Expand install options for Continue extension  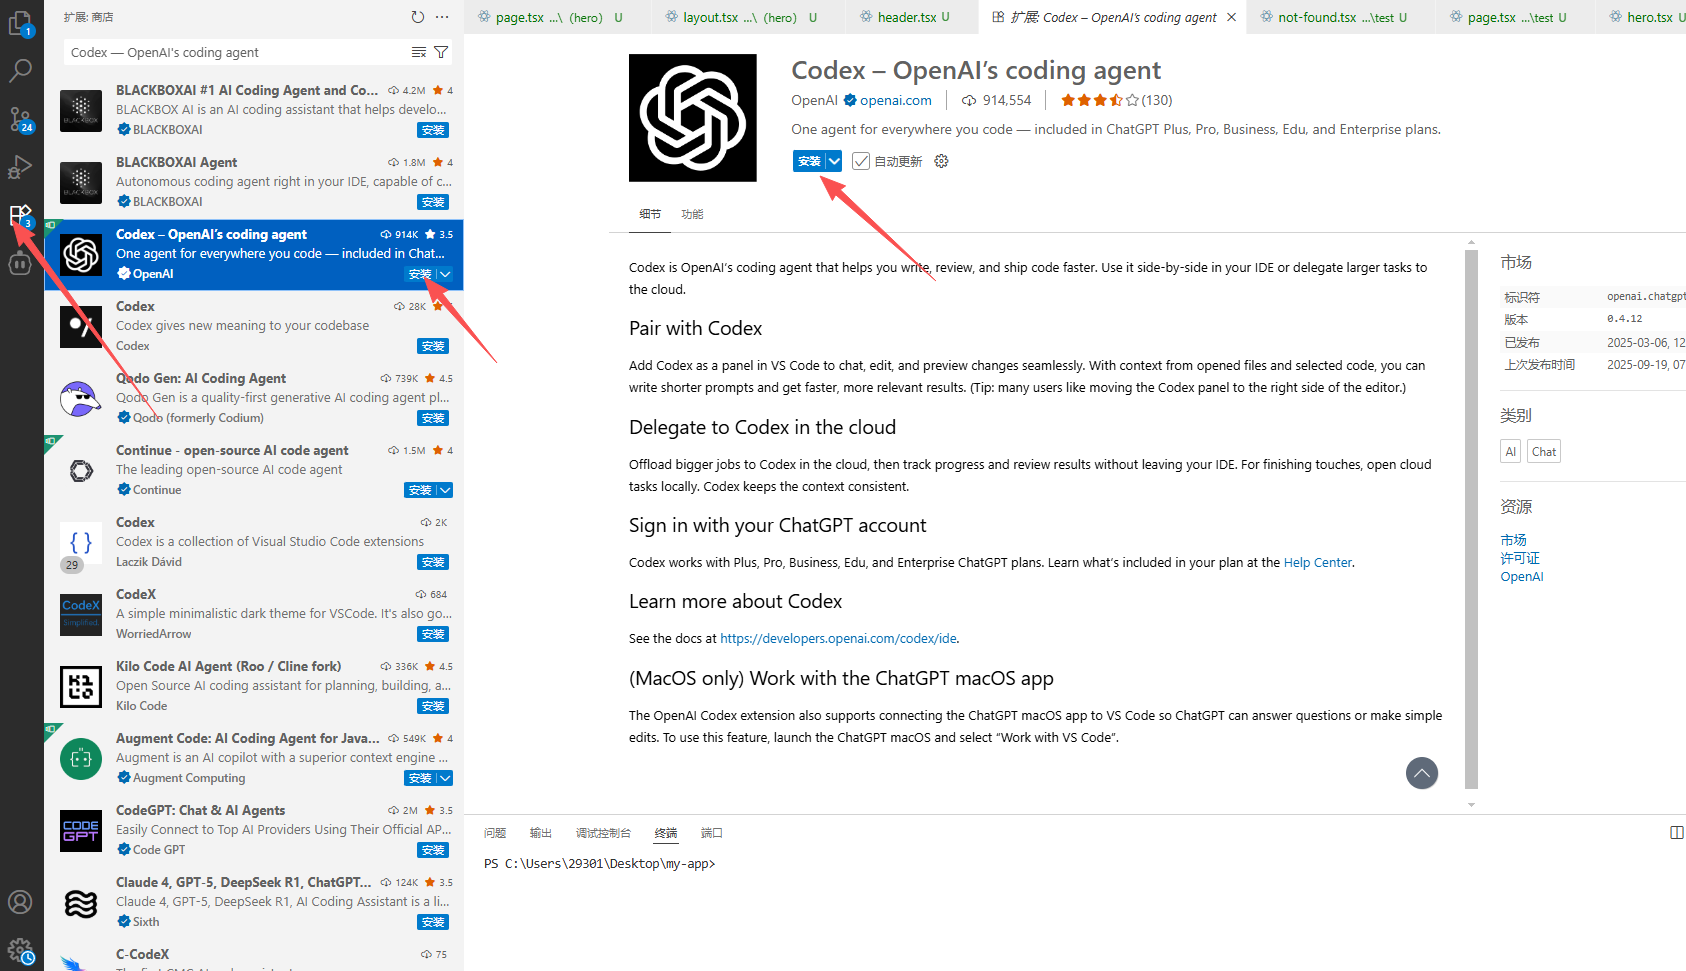[445, 490]
